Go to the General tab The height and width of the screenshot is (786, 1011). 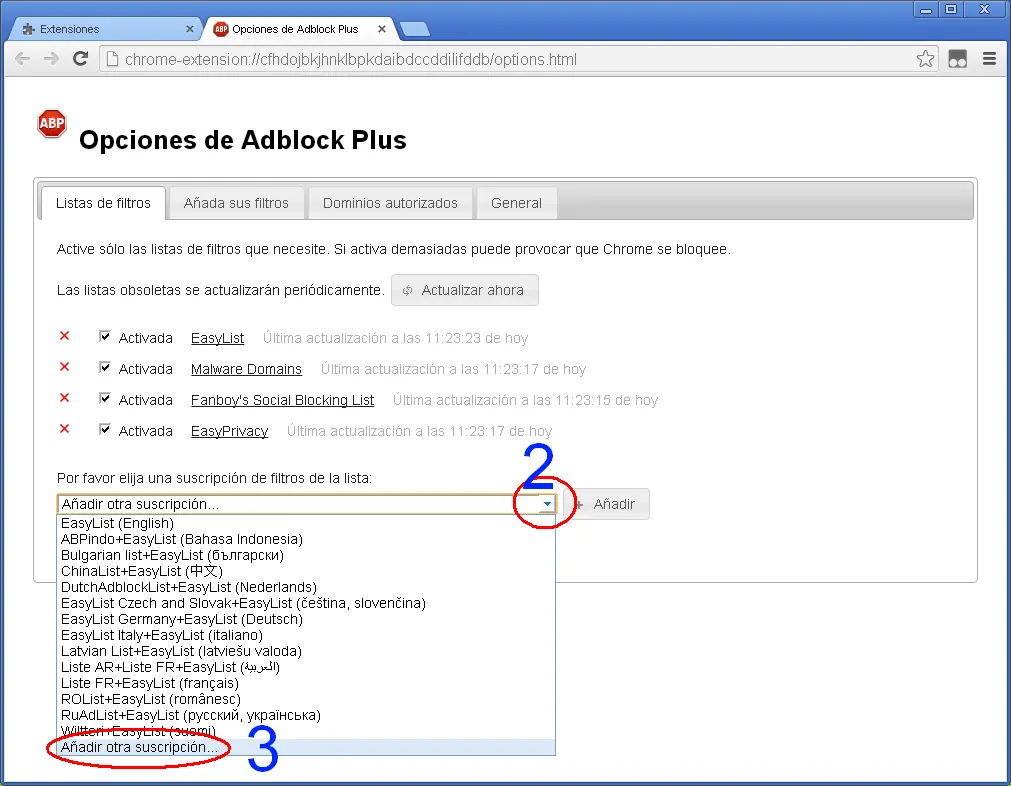click(x=516, y=203)
